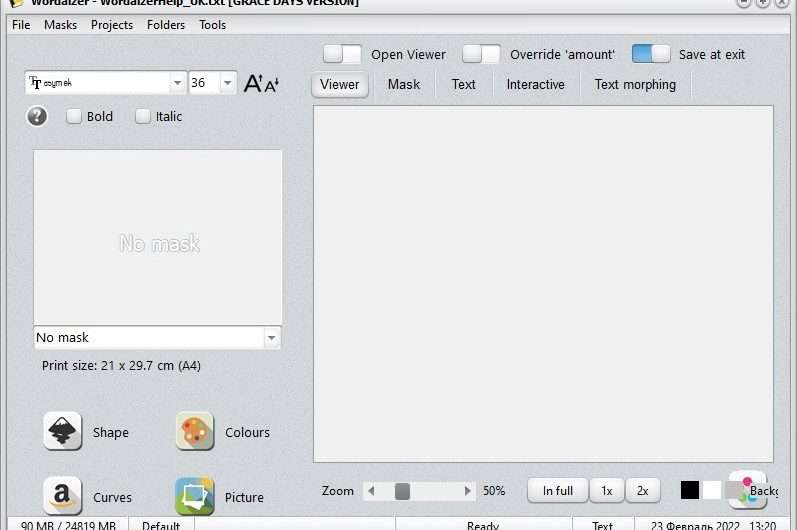The height and width of the screenshot is (530, 797).
Task: Switch to the Viewer tab
Action: (340, 84)
